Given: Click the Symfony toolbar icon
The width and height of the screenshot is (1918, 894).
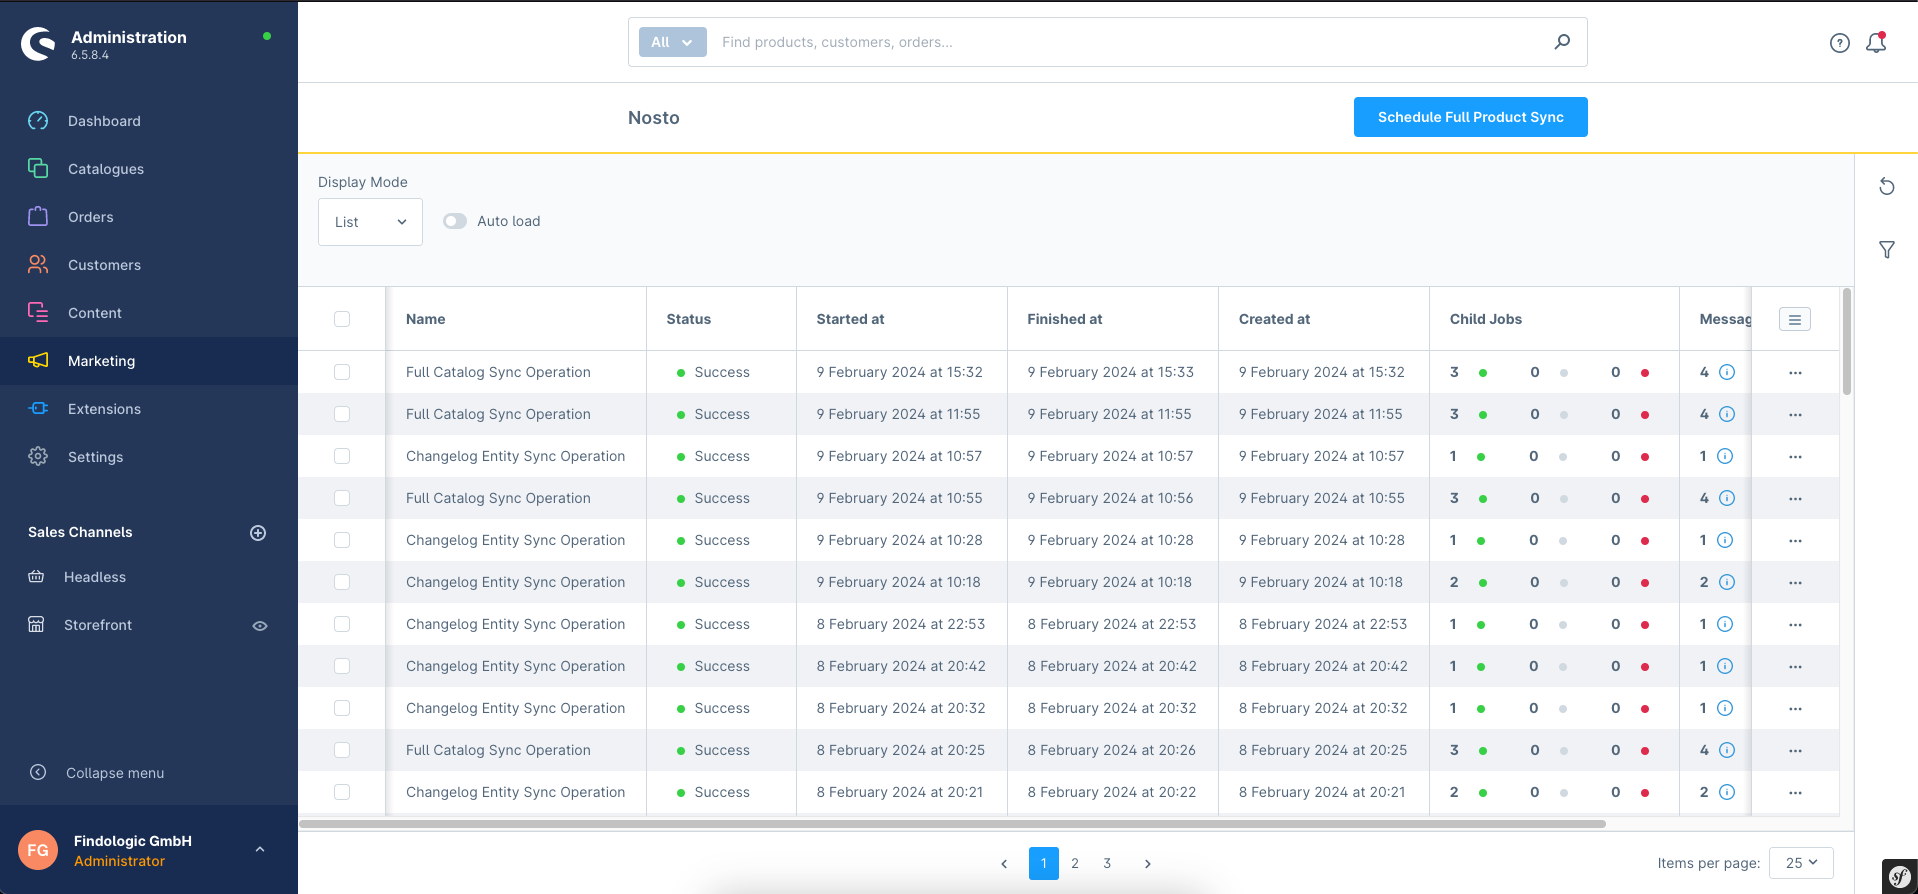Looking at the screenshot, I should tap(1900, 877).
